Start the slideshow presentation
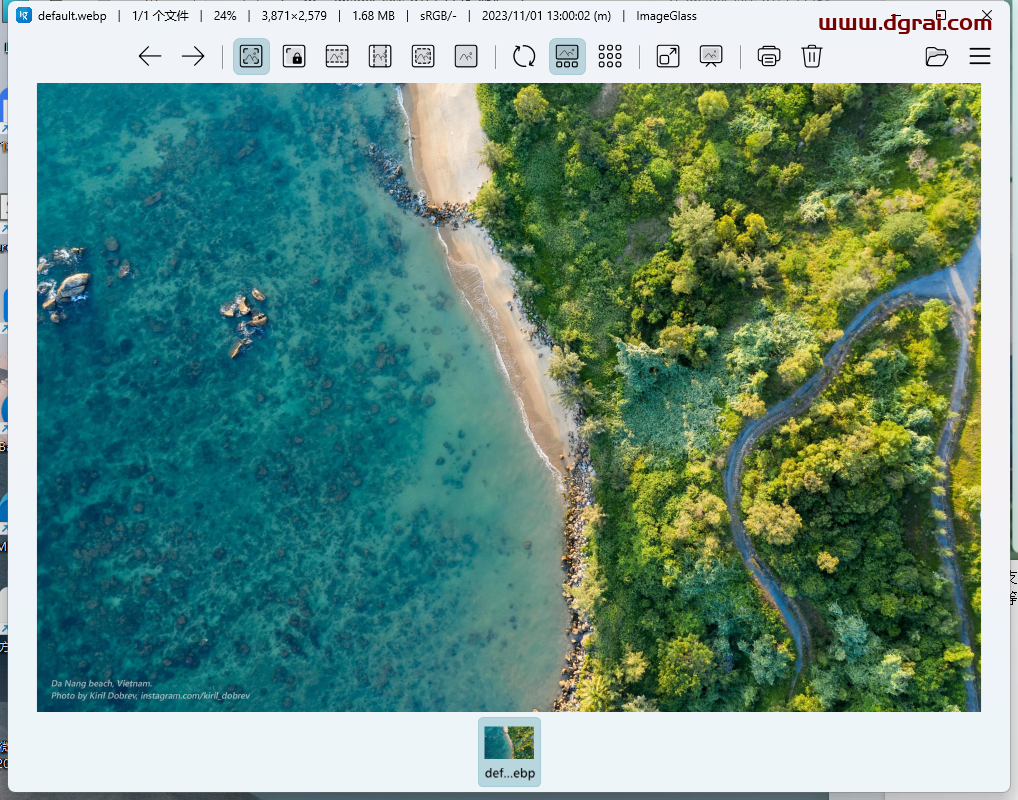This screenshot has width=1018, height=800. [x=711, y=56]
